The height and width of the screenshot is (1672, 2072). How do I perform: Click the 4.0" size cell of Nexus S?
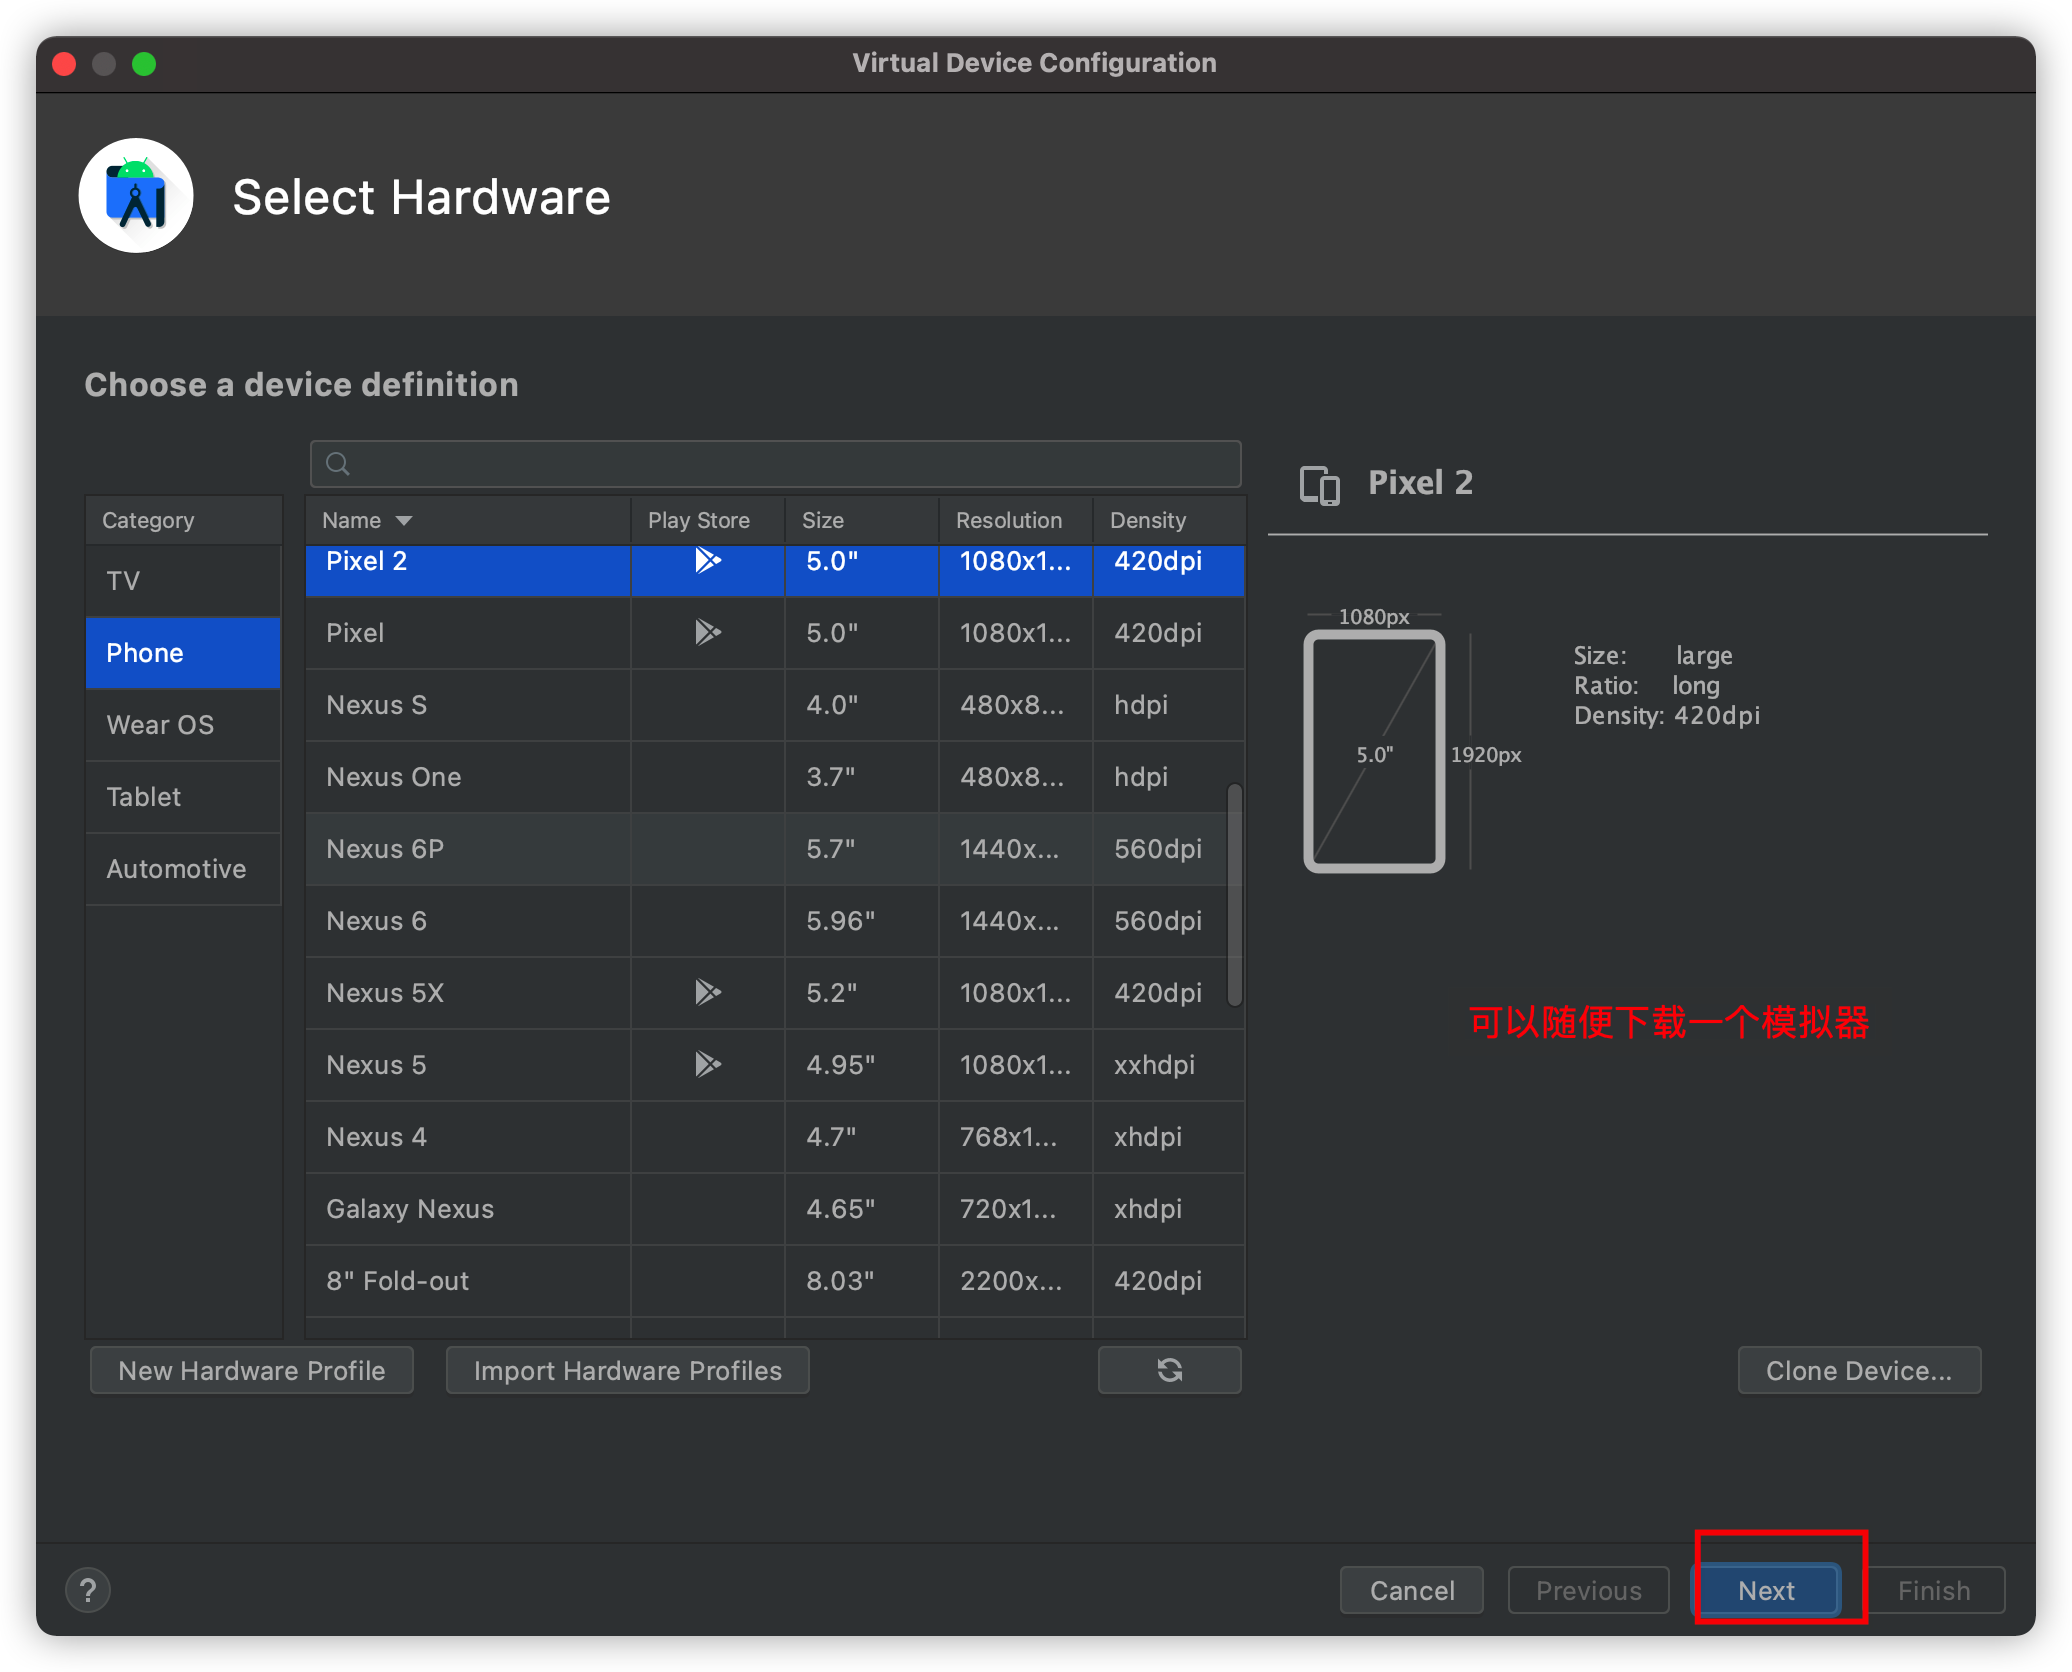tap(862, 705)
